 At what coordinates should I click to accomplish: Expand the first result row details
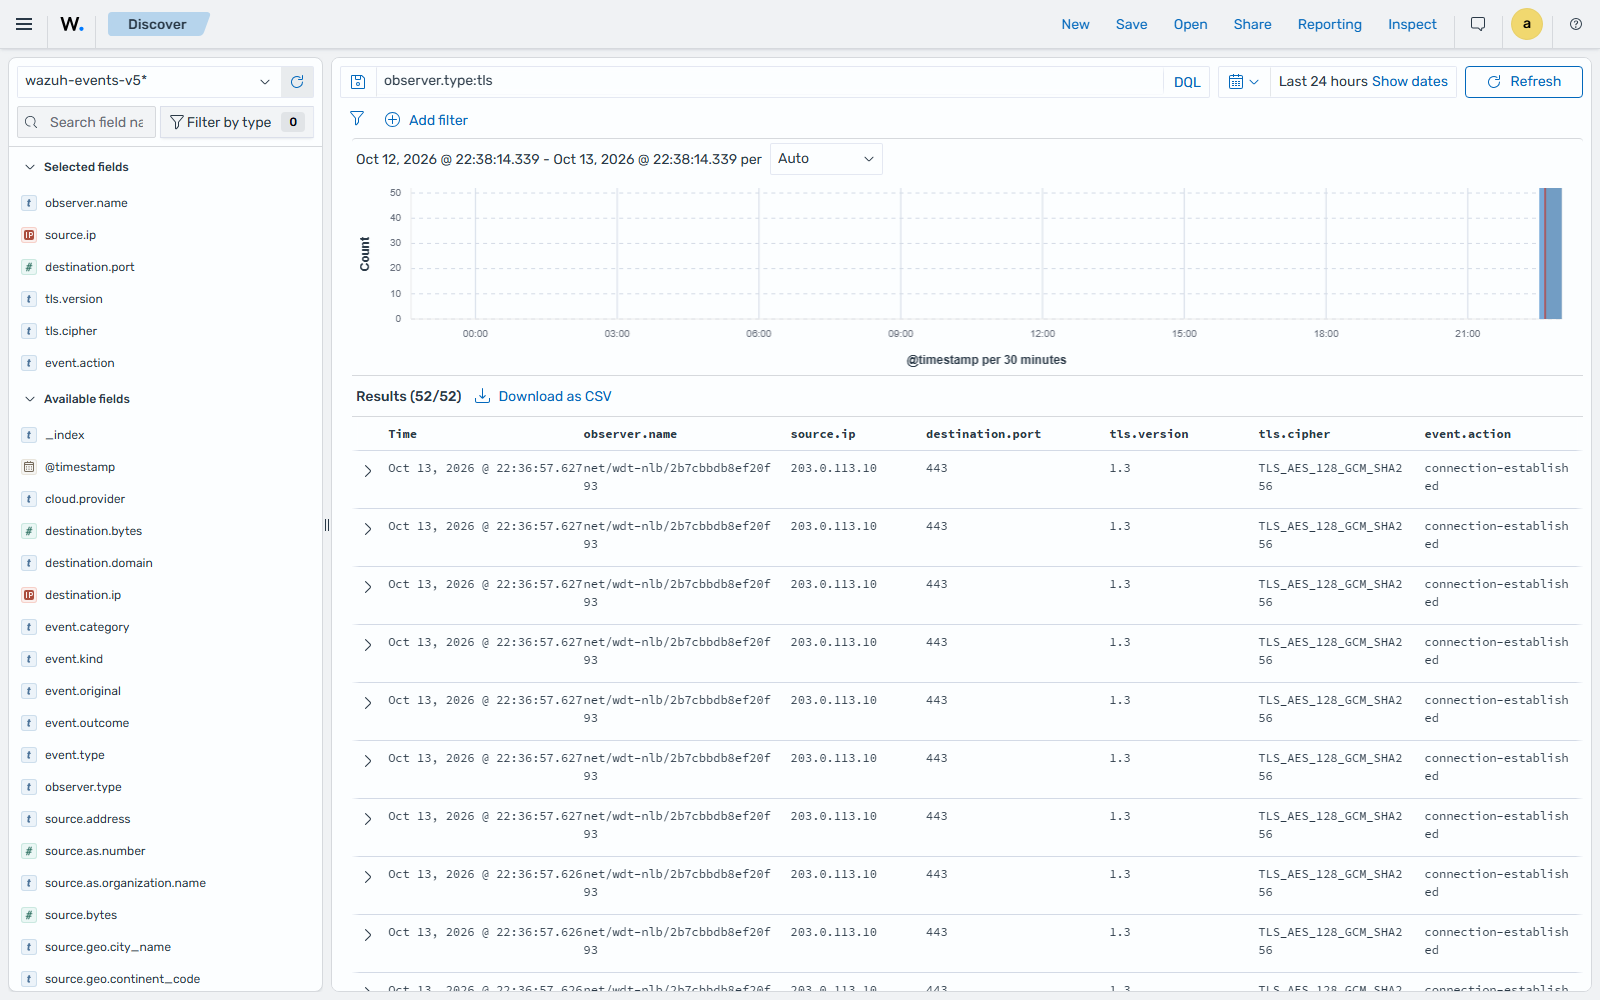click(367, 471)
